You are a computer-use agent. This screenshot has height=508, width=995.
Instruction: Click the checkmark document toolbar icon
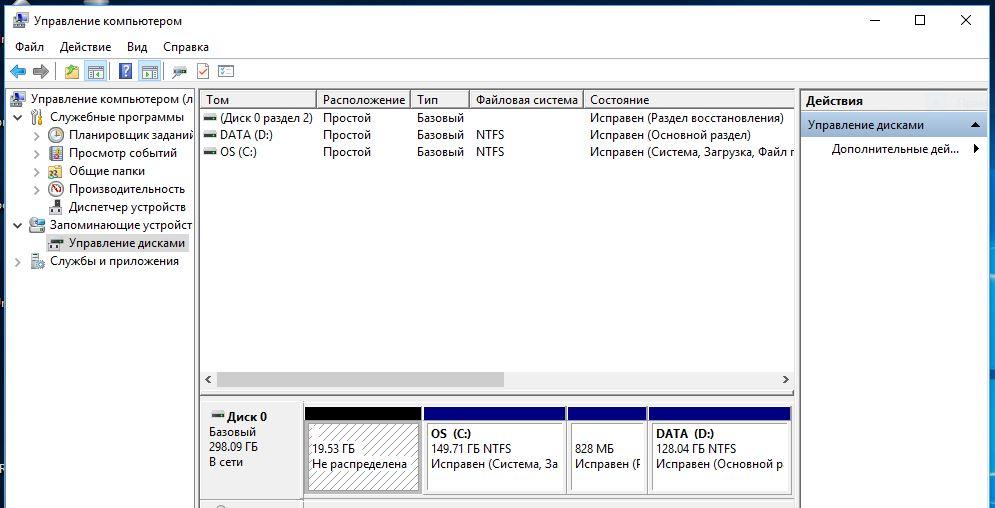(203, 72)
